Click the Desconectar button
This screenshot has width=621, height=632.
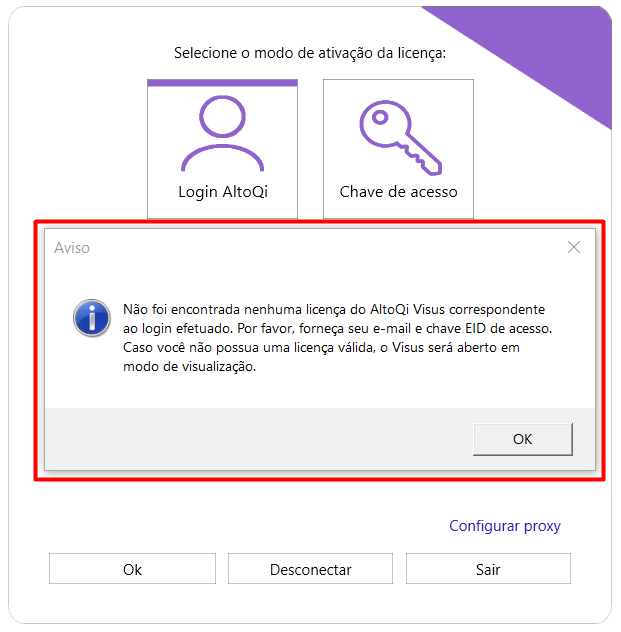pos(310,569)
